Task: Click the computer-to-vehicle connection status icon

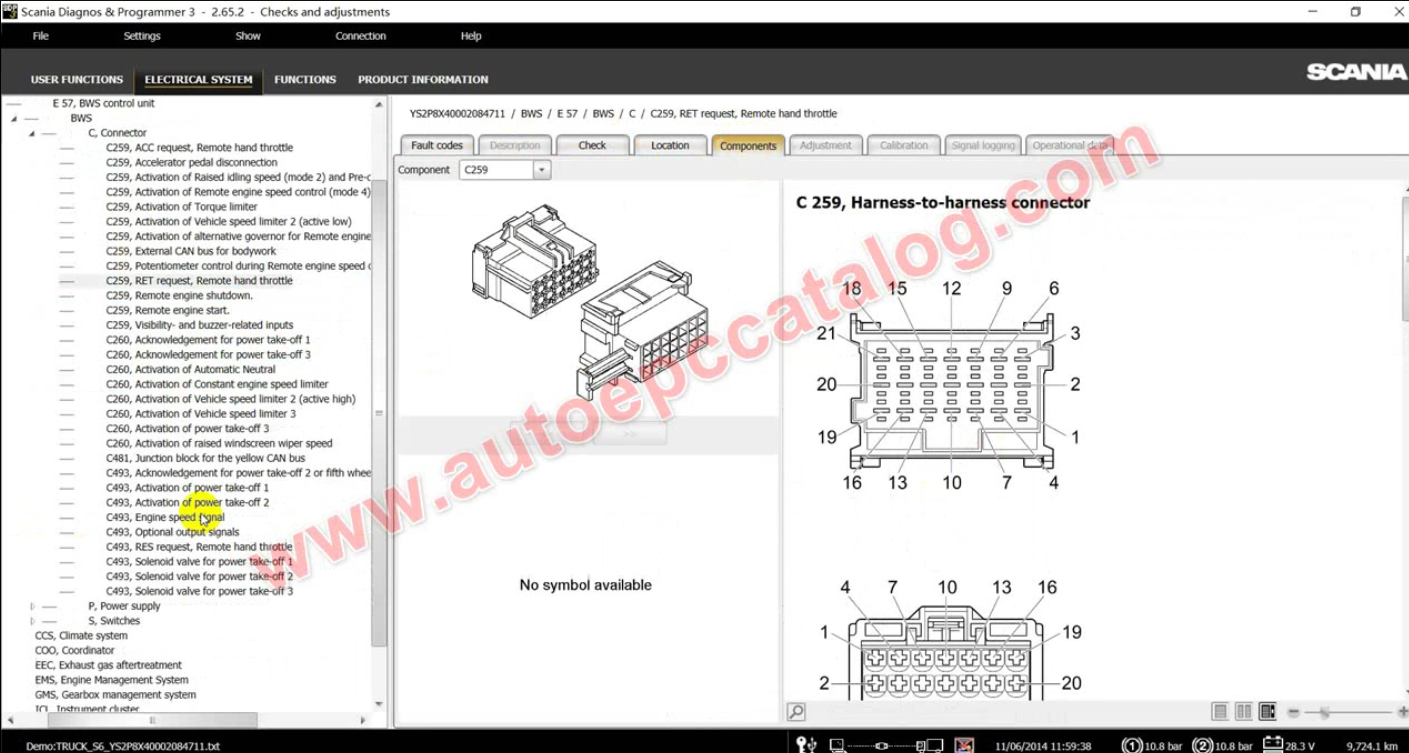Action: pyautogui.click(x=886, y=745)
